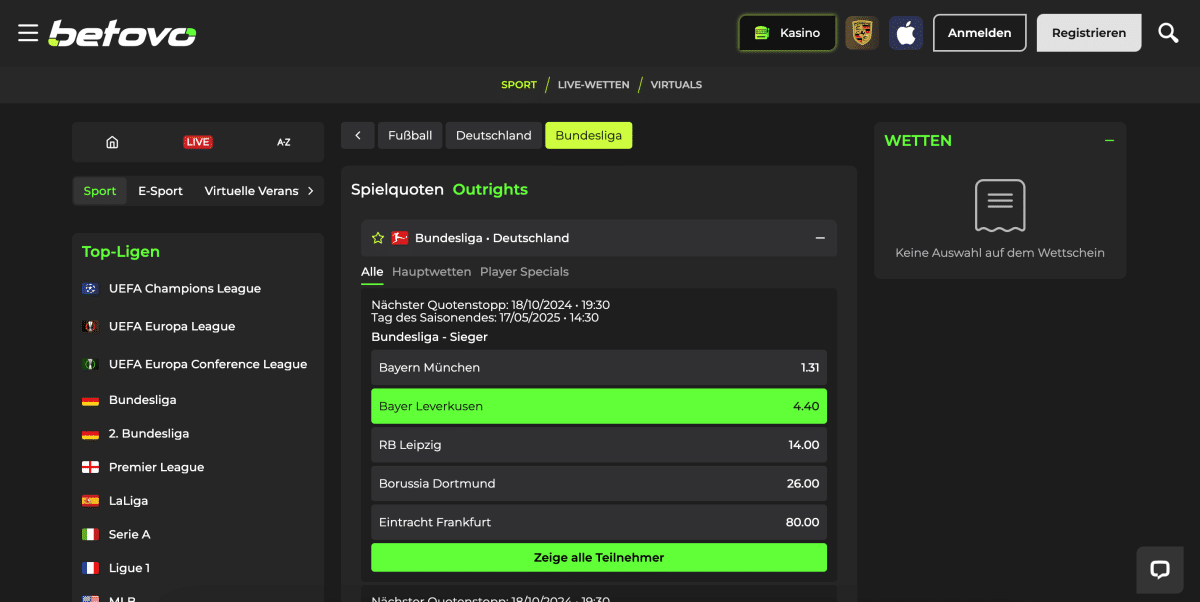Click the empty bet slip receipt icon
The height and width of the screenshot is (602, 1200).
click(1000, 206)
